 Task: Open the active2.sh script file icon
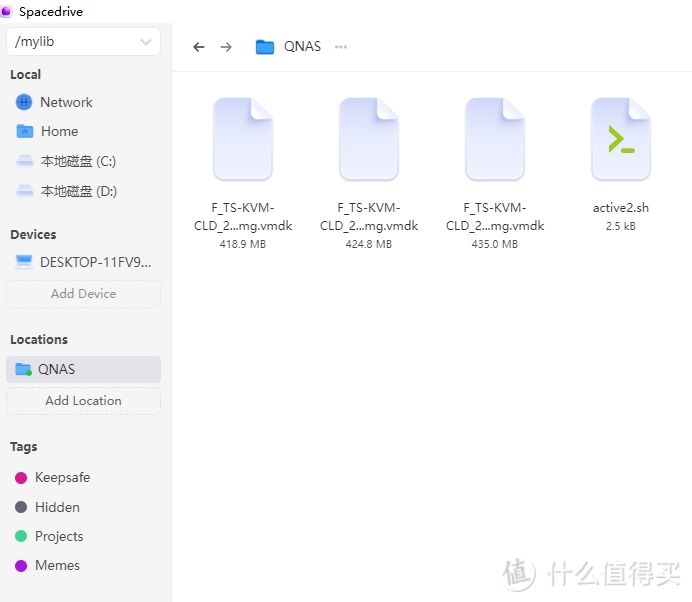click(x=620, y=140)
